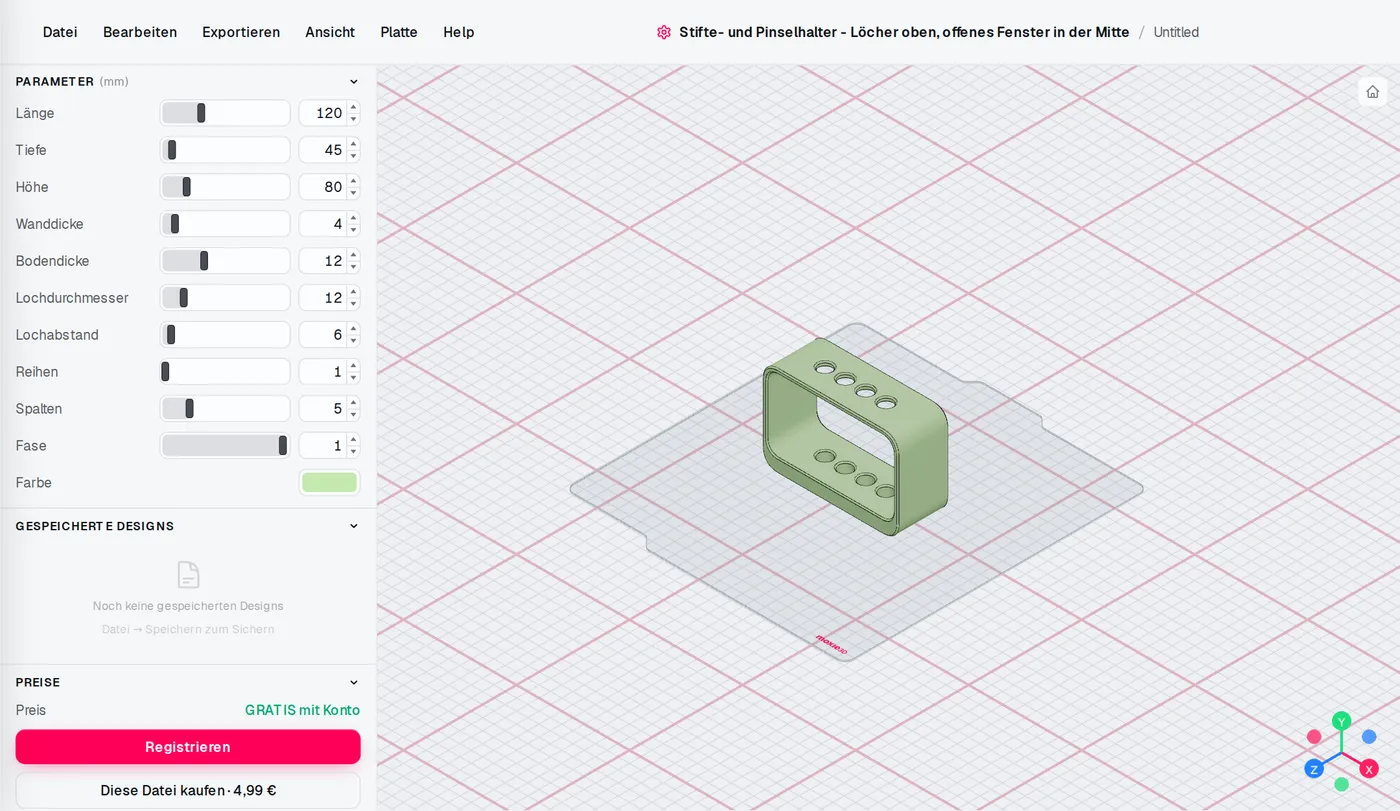Open the Ansicht menu
This screenshot has height=811, width=1400.
(x=330, y=32)
